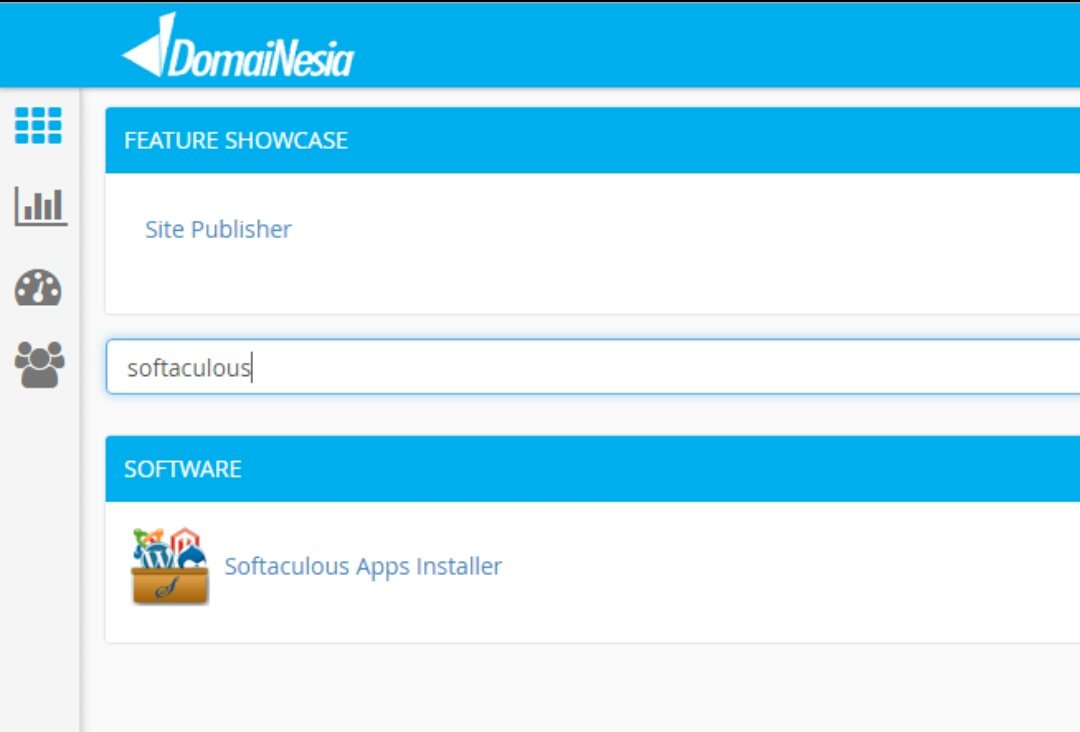This screenshot has width=1080, height=732.
Task: Click the Softaculous toolbox icon
Action: (169, 566)
